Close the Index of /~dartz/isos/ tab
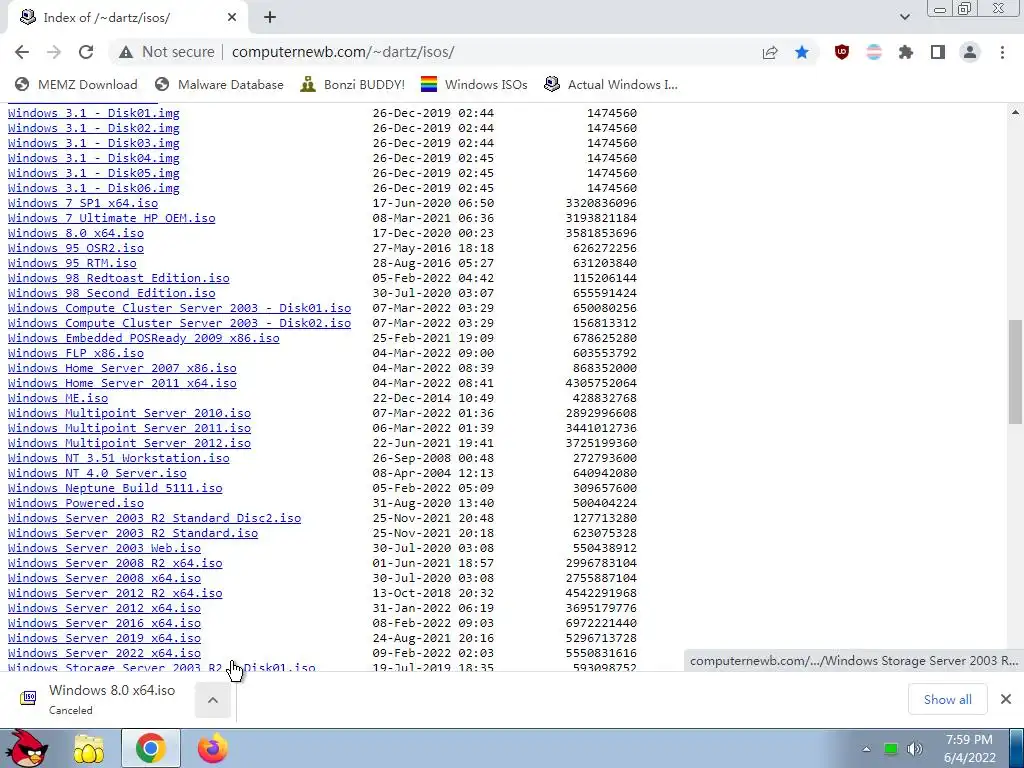 (232, 18)
